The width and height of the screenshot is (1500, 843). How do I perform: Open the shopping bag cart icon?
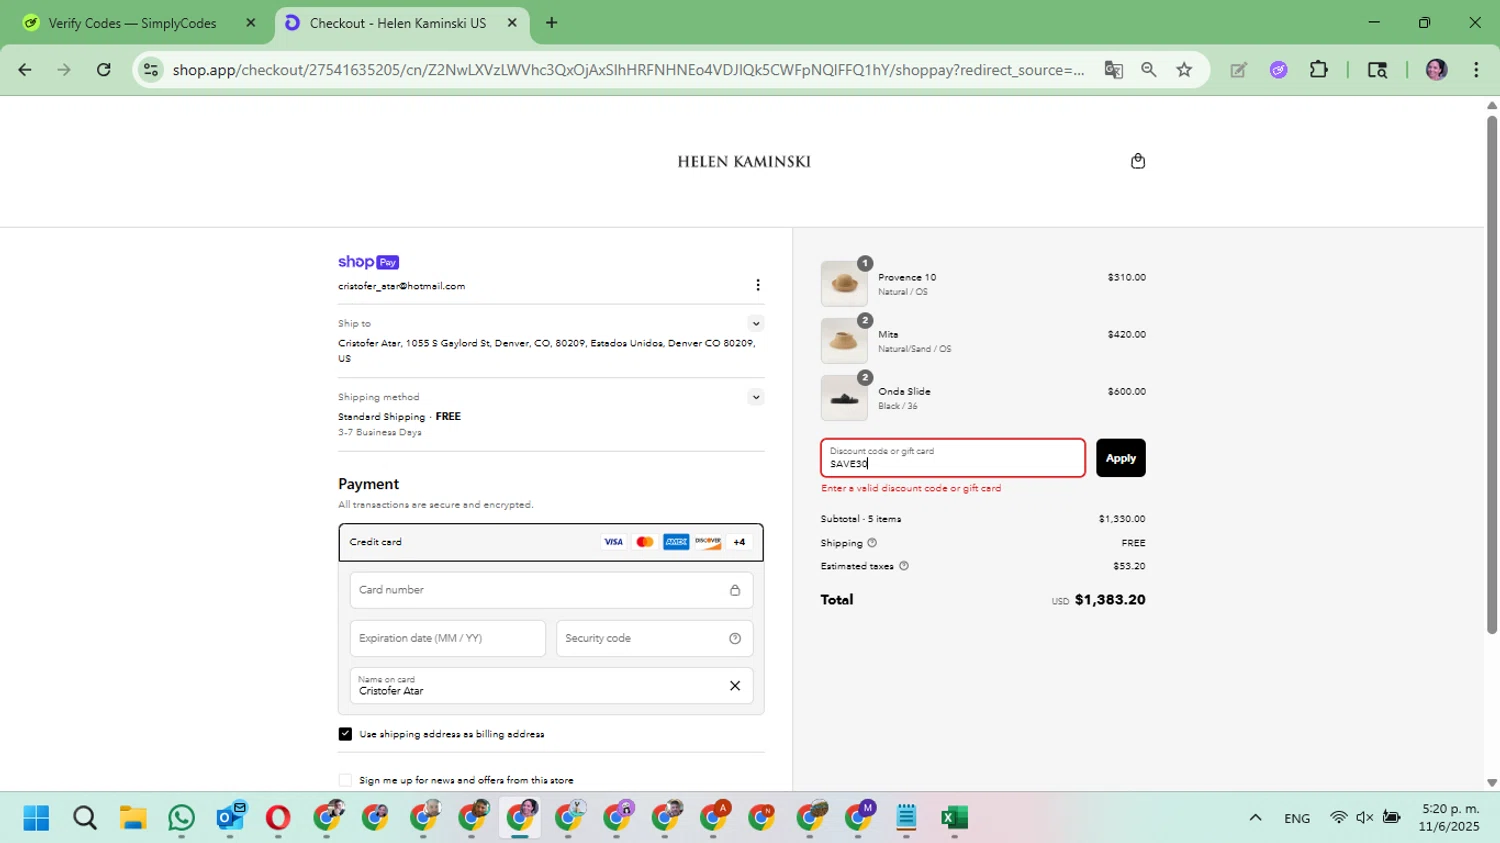[x=1137, y=161]
